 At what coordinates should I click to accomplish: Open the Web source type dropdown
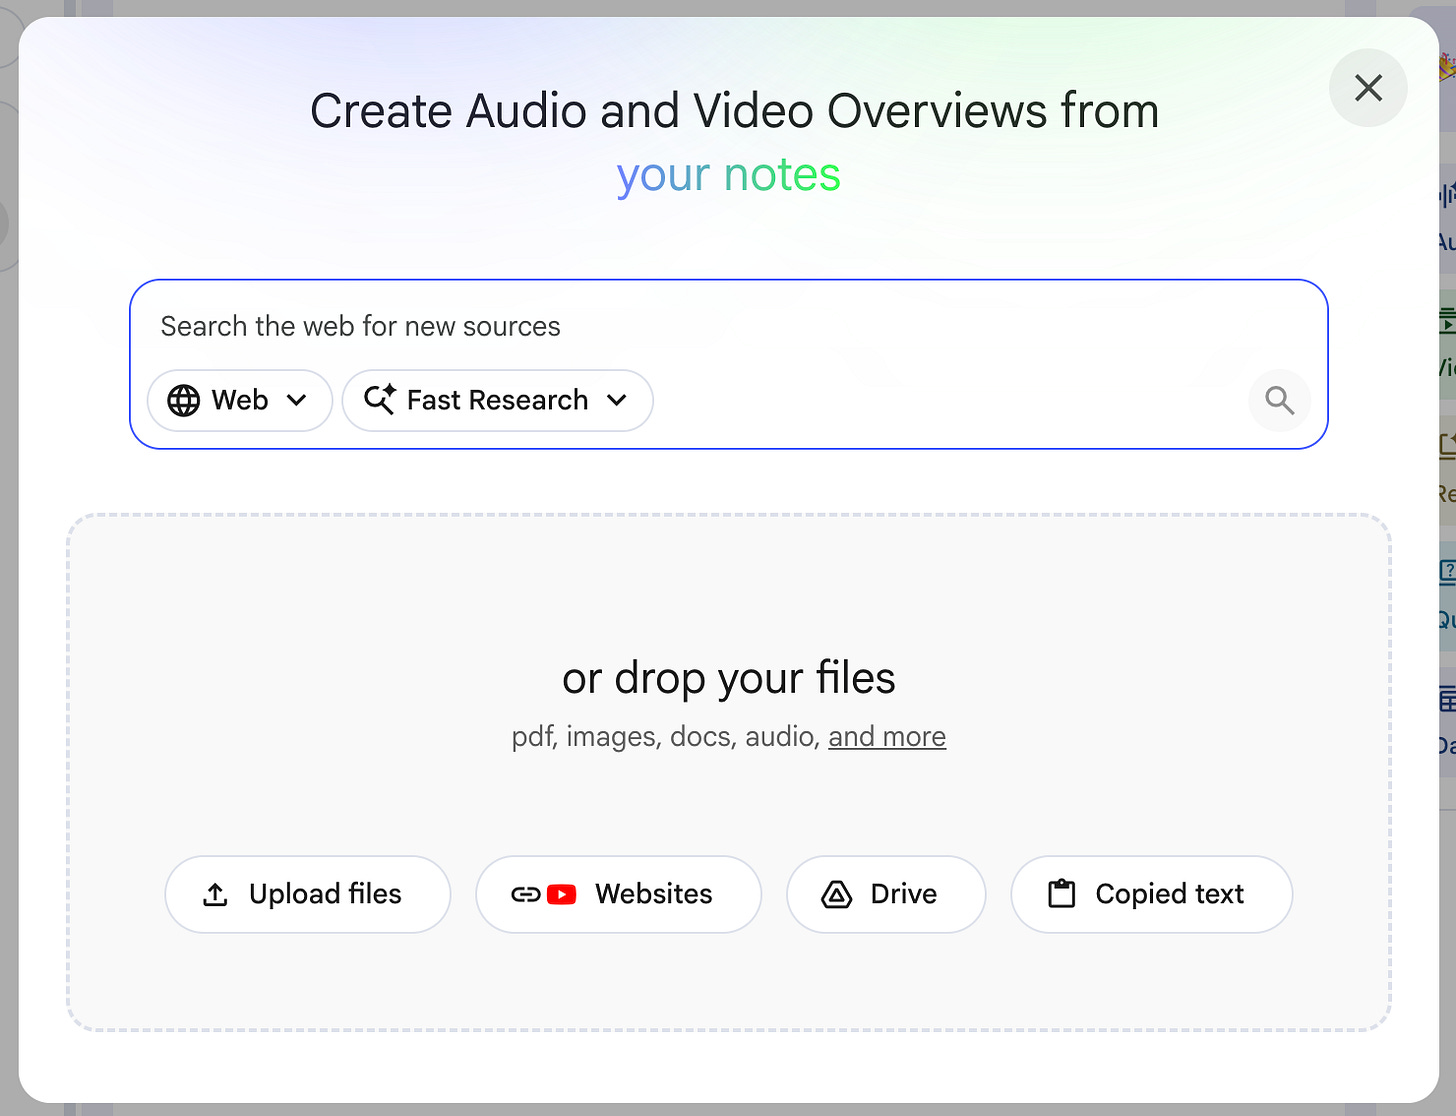tap(240, 400)
